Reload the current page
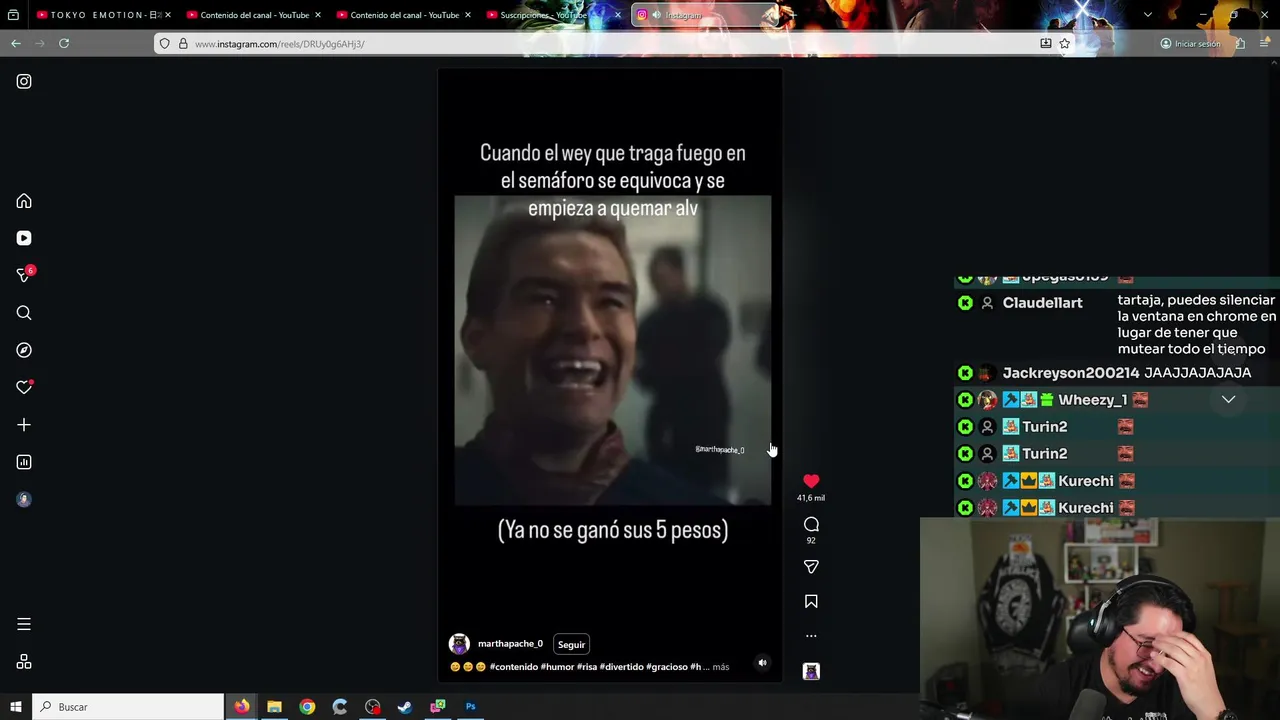 pyautogui.click(x=64, y=44)
